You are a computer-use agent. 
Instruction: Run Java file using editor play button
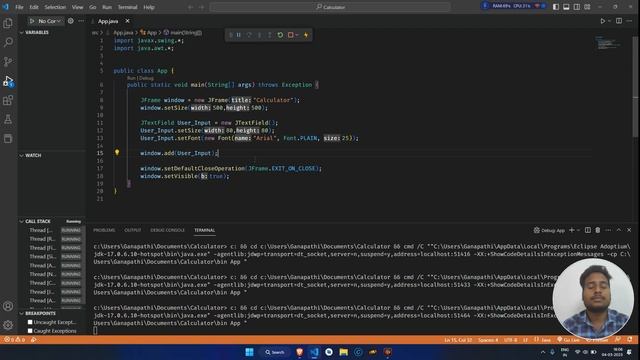point(602,21)
